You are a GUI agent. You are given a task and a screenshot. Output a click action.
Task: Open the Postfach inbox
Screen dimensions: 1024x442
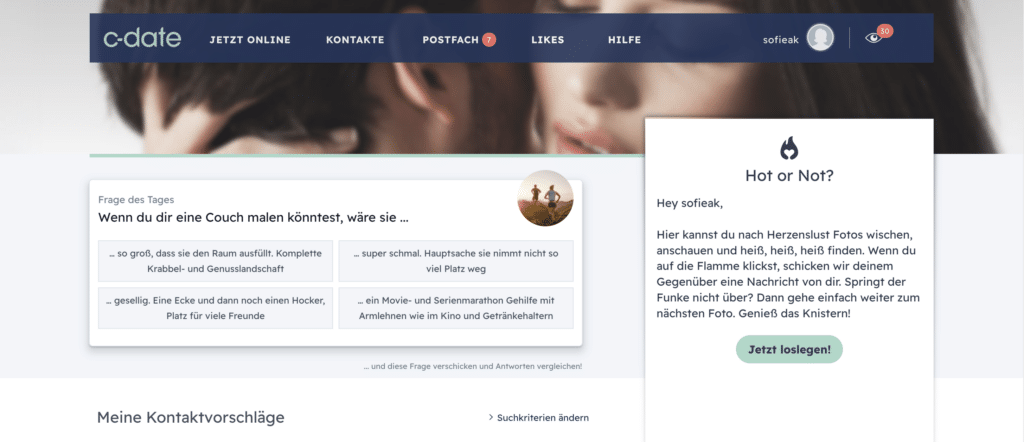[x=451, y=40]
